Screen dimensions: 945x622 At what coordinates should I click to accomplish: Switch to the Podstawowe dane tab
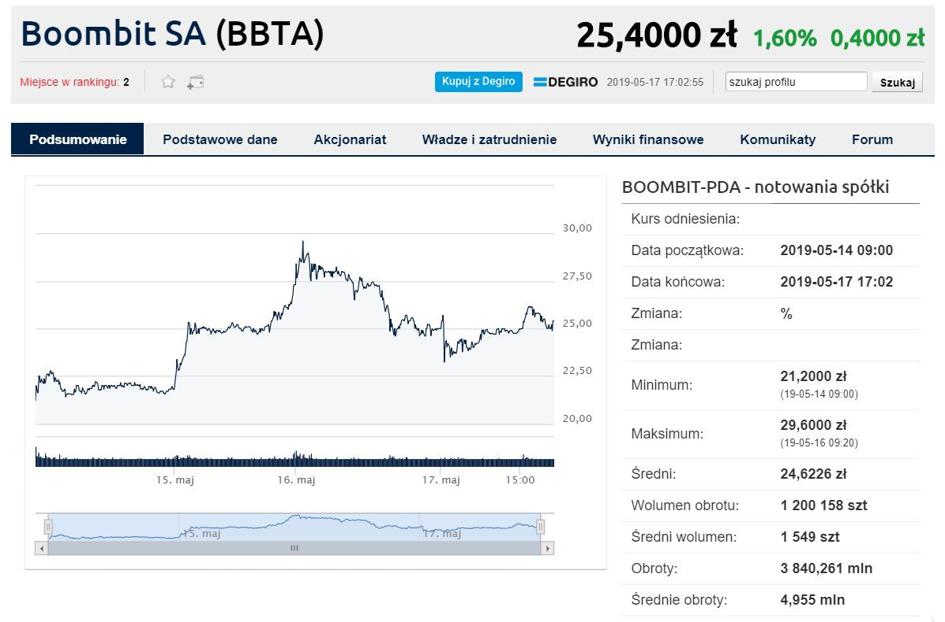[220, 139]
